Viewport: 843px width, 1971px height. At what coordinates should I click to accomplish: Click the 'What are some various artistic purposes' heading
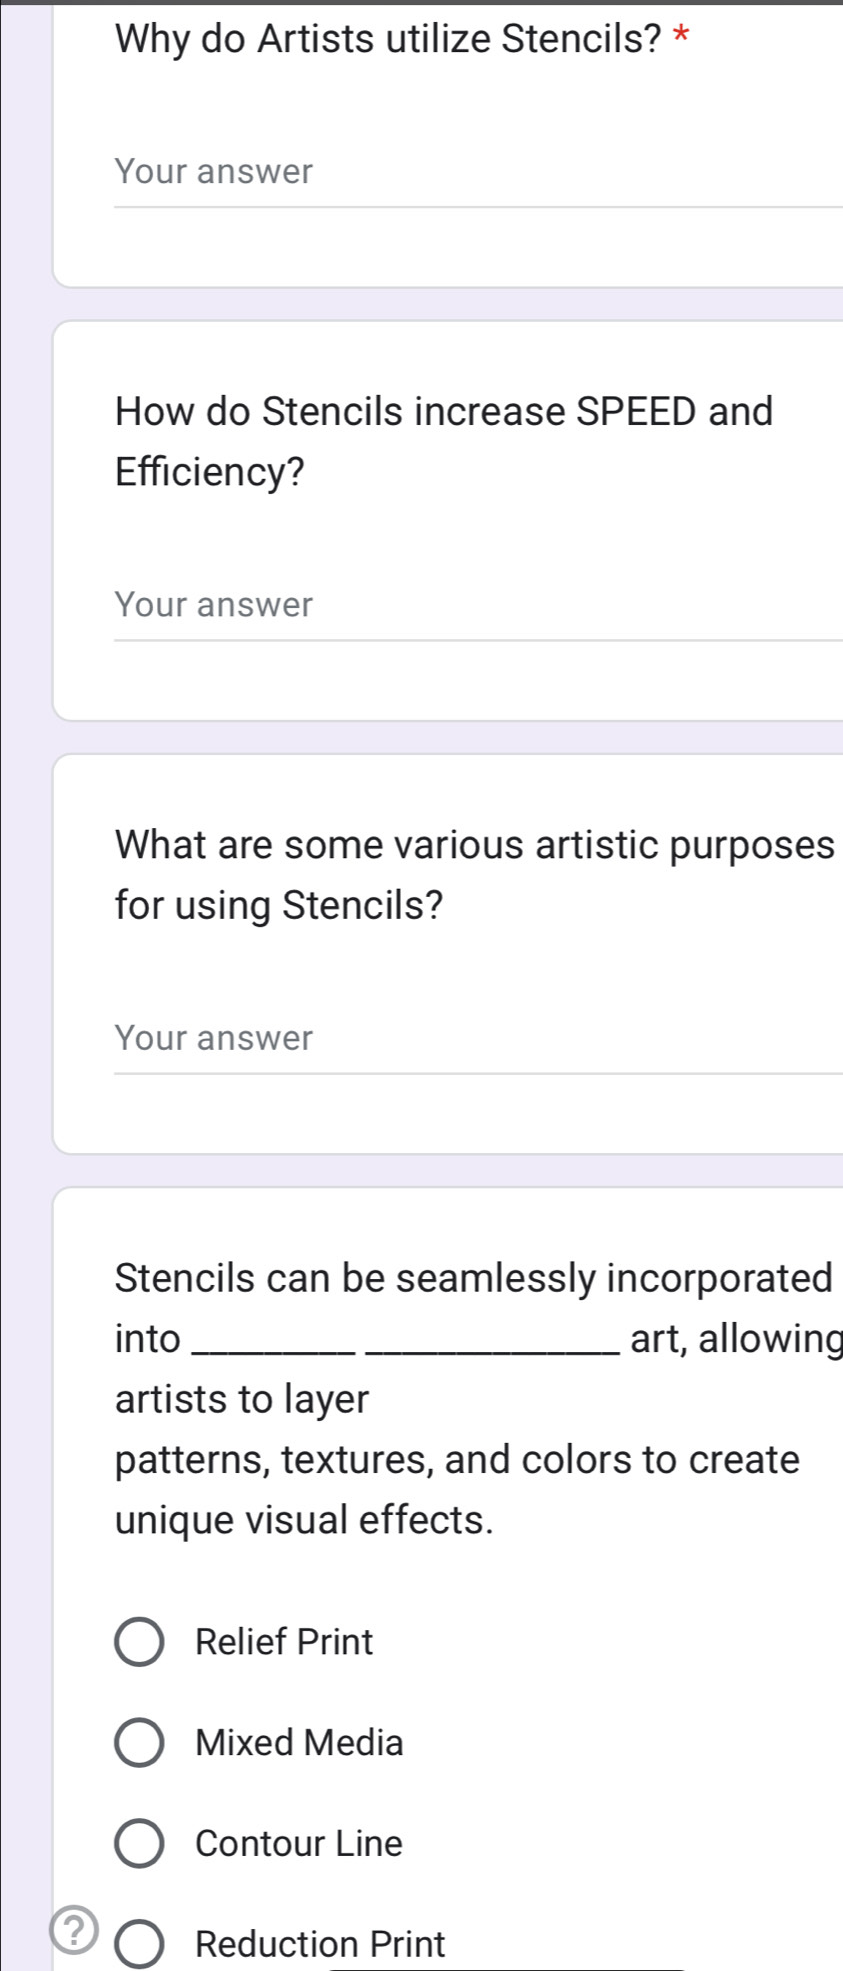[x=474, y=845]
